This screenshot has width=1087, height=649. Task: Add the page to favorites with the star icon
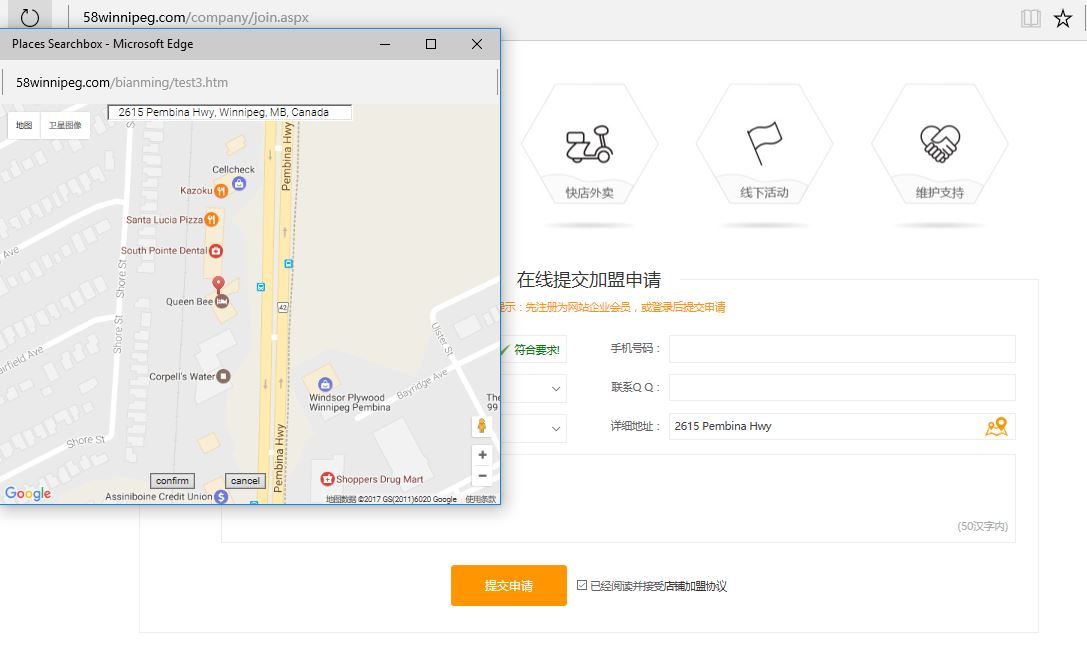(1063, 18)
